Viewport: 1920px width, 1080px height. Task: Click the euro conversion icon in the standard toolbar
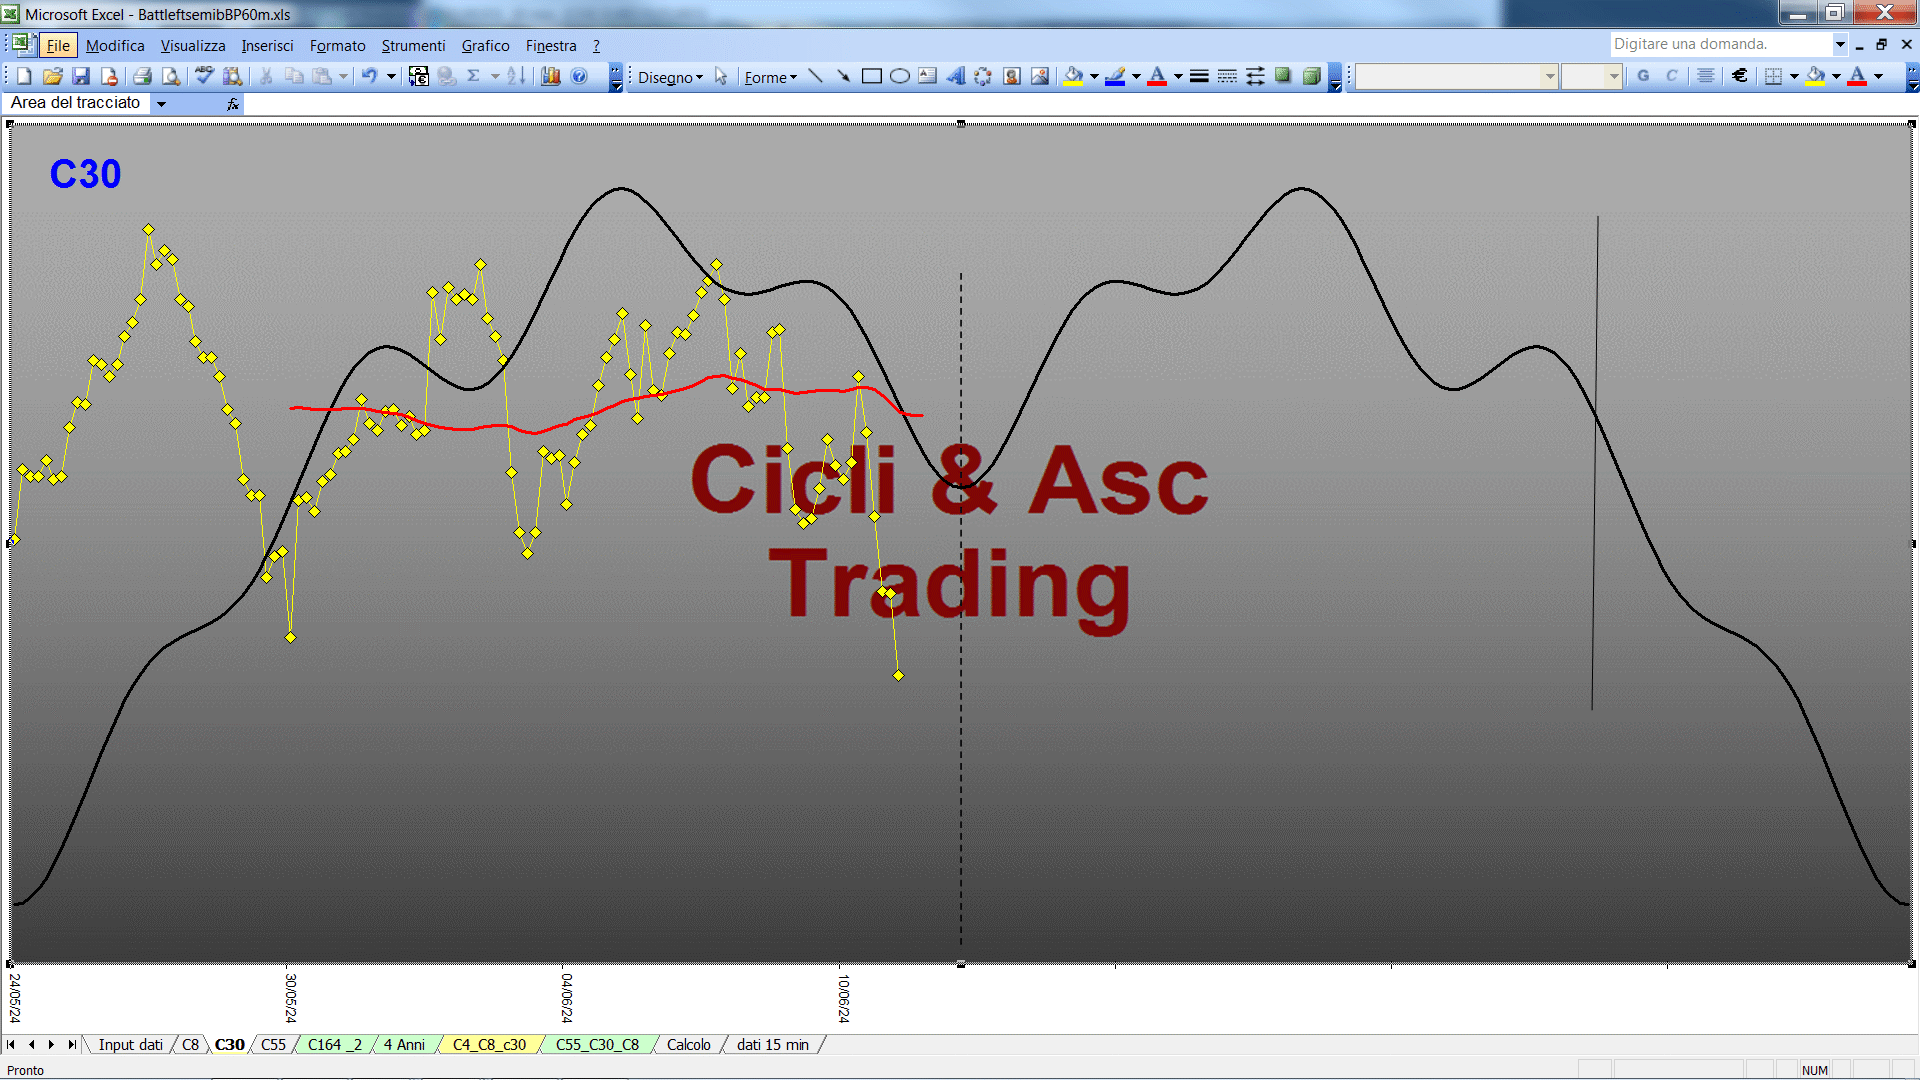(419, 76)
